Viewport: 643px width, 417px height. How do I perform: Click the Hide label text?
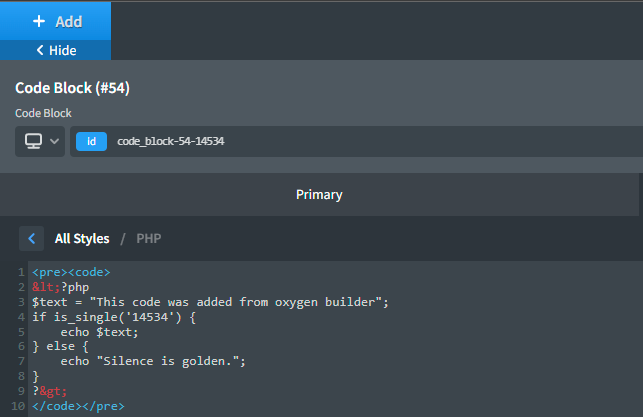63,50
